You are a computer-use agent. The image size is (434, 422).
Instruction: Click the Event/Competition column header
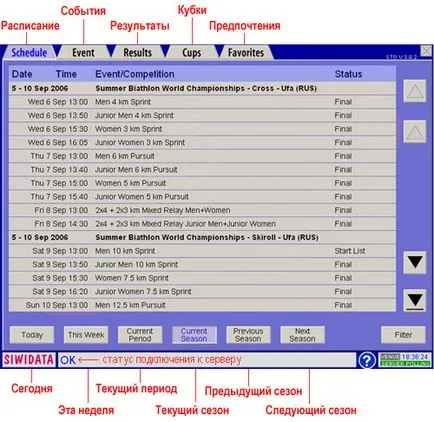[x=135, y=74]
